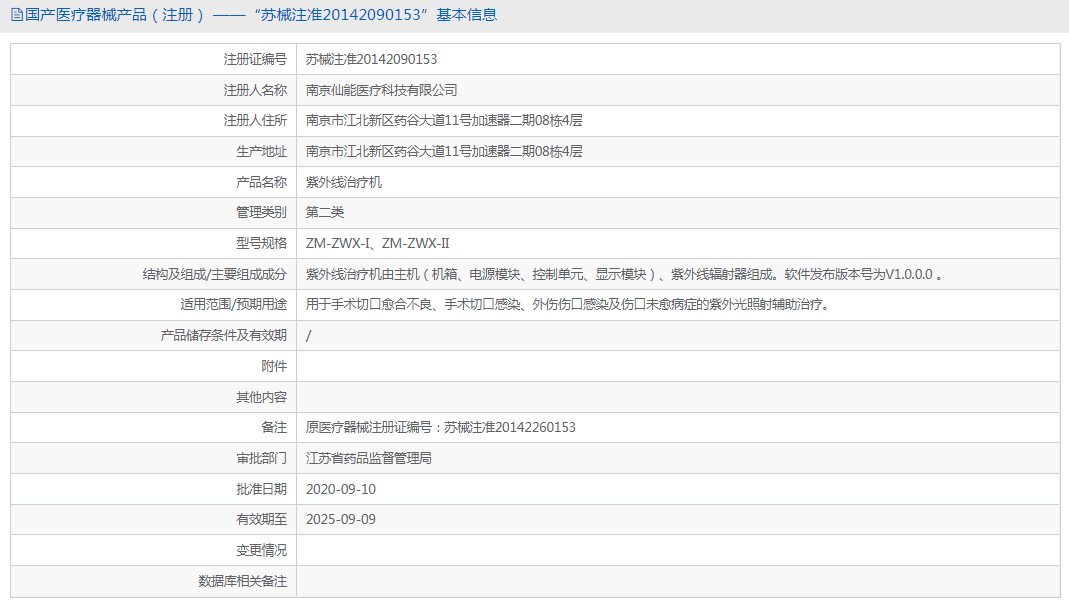
Task: Click the document icon in the page header
Action: click(x=17, y=15)
